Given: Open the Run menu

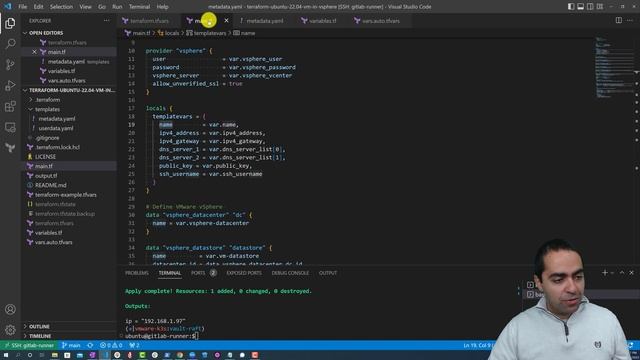Looking at the screenshot, I should 117,7.
